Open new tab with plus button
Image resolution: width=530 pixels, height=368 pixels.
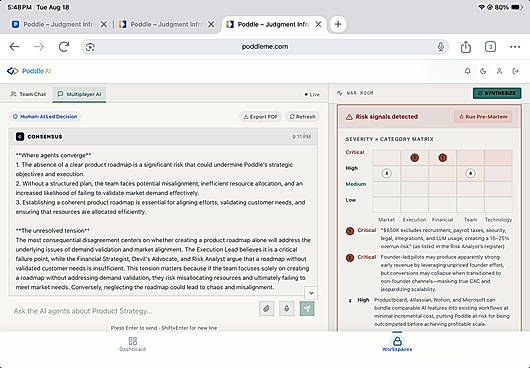(x=338, y=24)
